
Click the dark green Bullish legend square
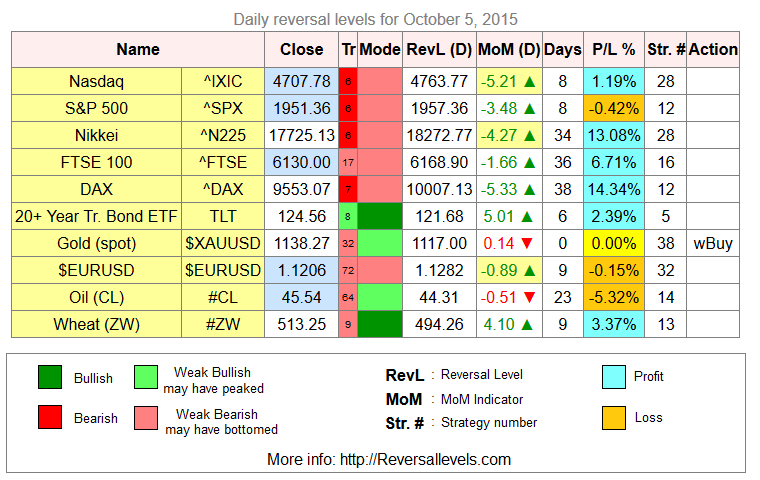(x=50, y=377)
